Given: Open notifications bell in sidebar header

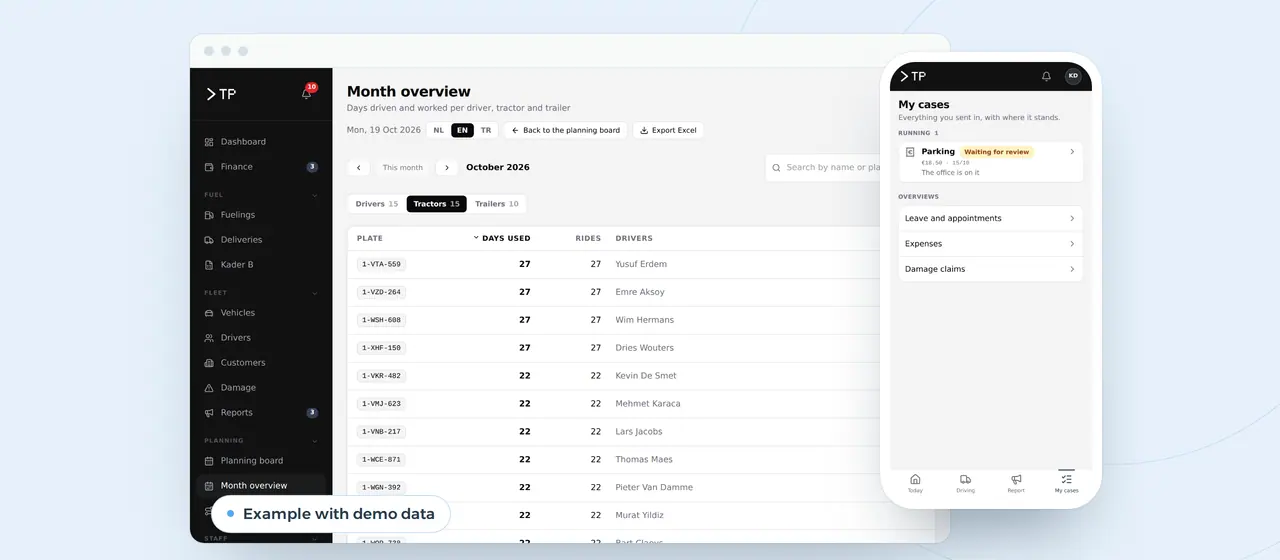Looking at the screenshot, I should pyautogui.click(x=307, y=93).
